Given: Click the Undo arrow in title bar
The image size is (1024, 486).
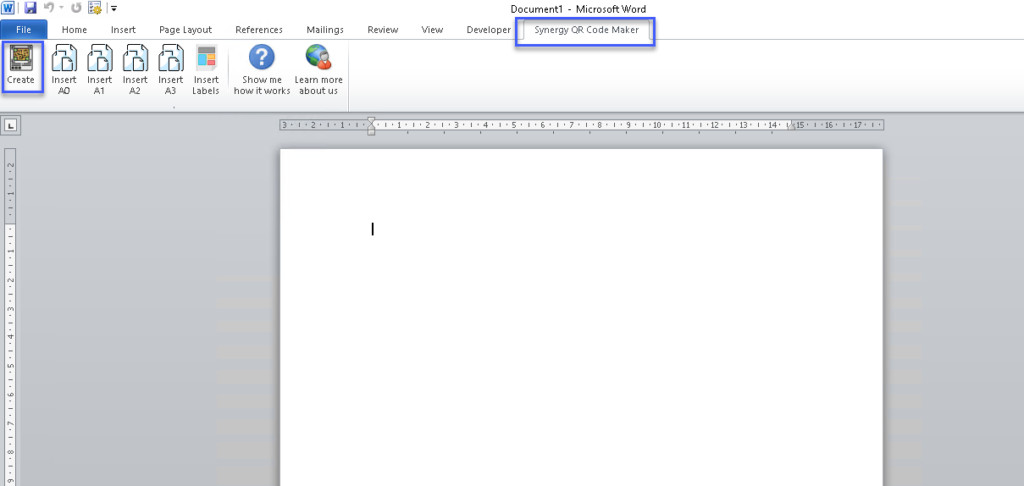Looking at the screenshot, I should [x=47, y=8].
